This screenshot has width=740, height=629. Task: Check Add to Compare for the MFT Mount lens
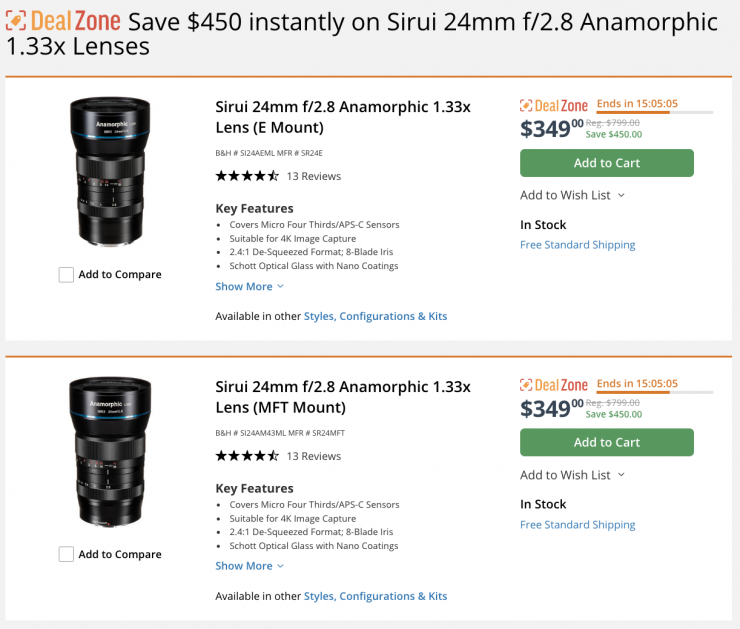(x=66, y=555)
